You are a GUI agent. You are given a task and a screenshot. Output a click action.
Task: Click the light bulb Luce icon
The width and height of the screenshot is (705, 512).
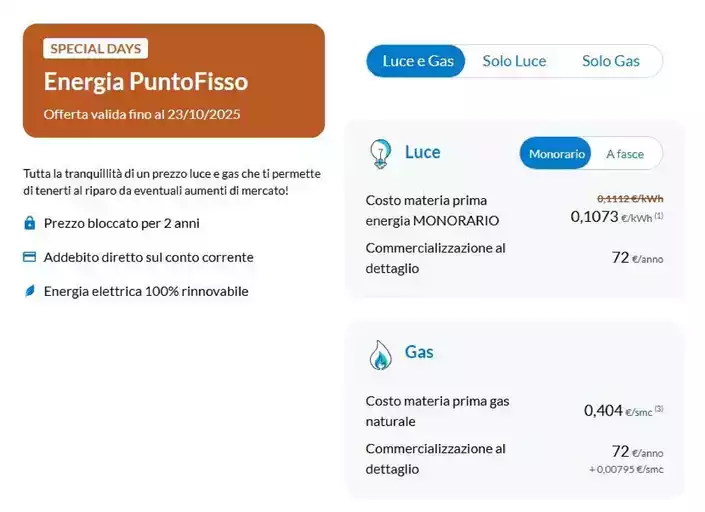381,153
